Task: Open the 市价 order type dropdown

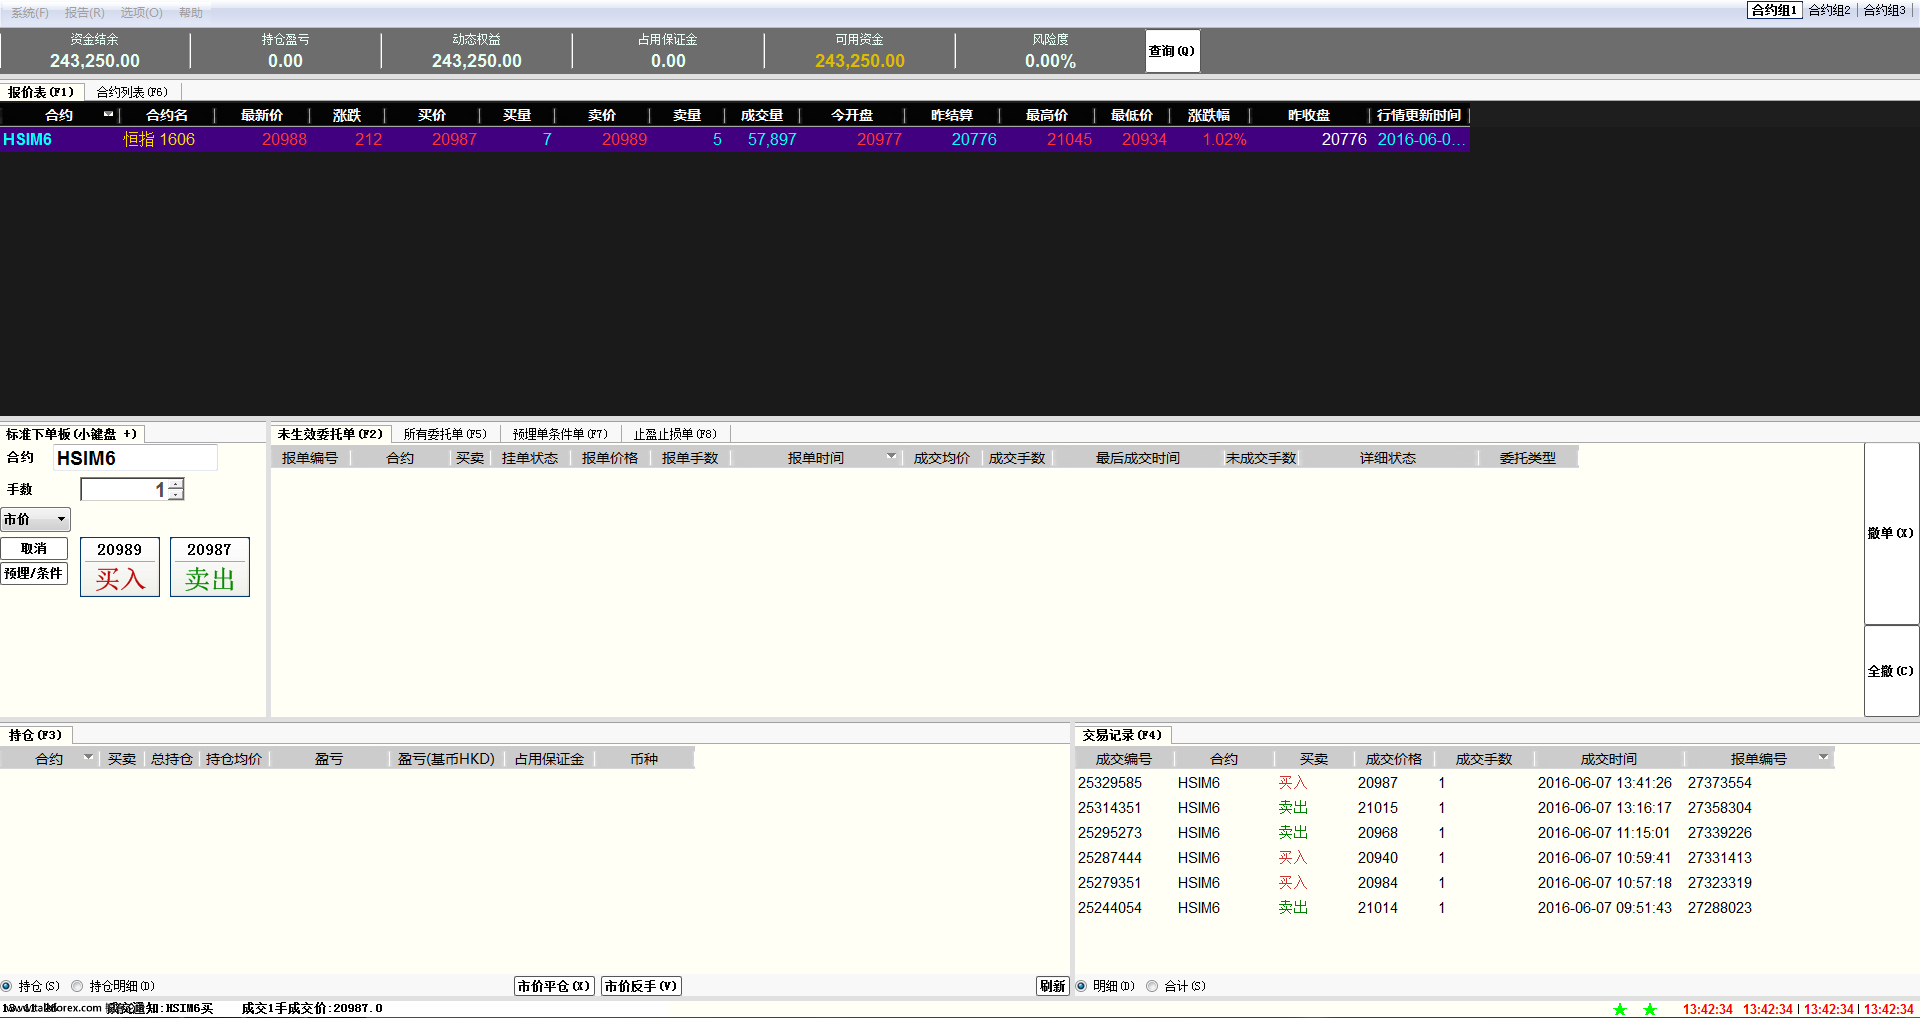Action: point(35,519)
